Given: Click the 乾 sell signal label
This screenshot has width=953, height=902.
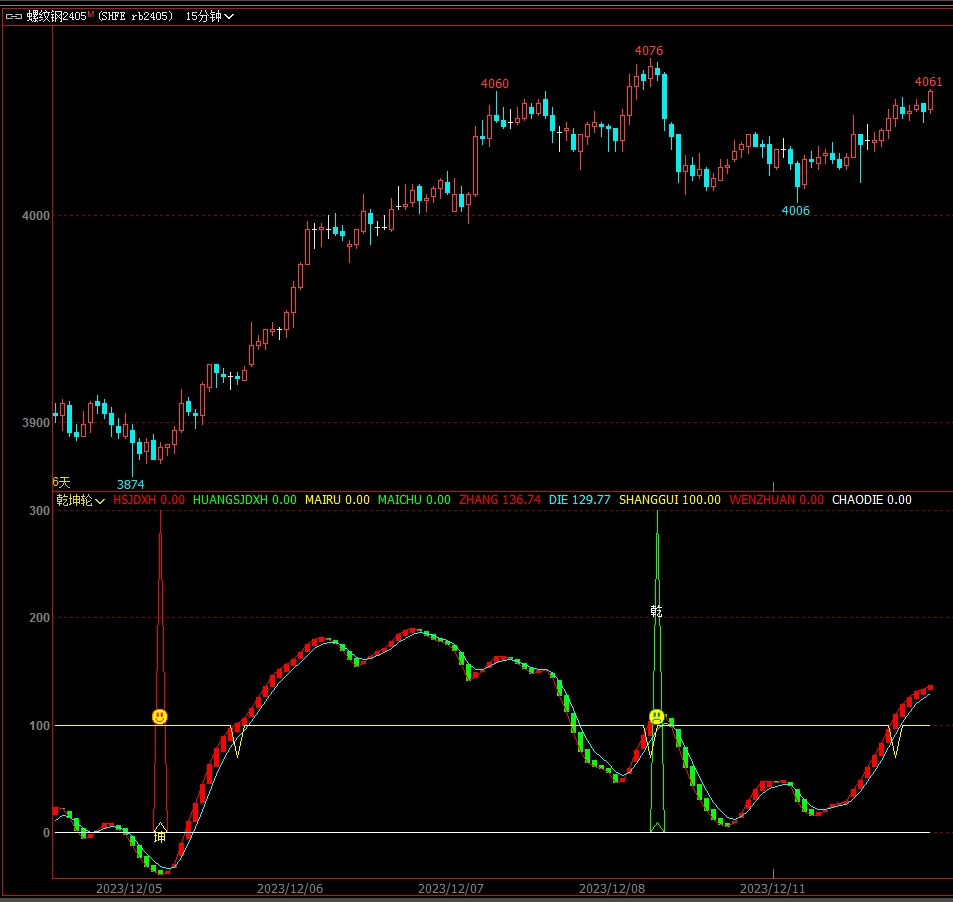Looking at the screenshot, I should (x=656, y=611).
